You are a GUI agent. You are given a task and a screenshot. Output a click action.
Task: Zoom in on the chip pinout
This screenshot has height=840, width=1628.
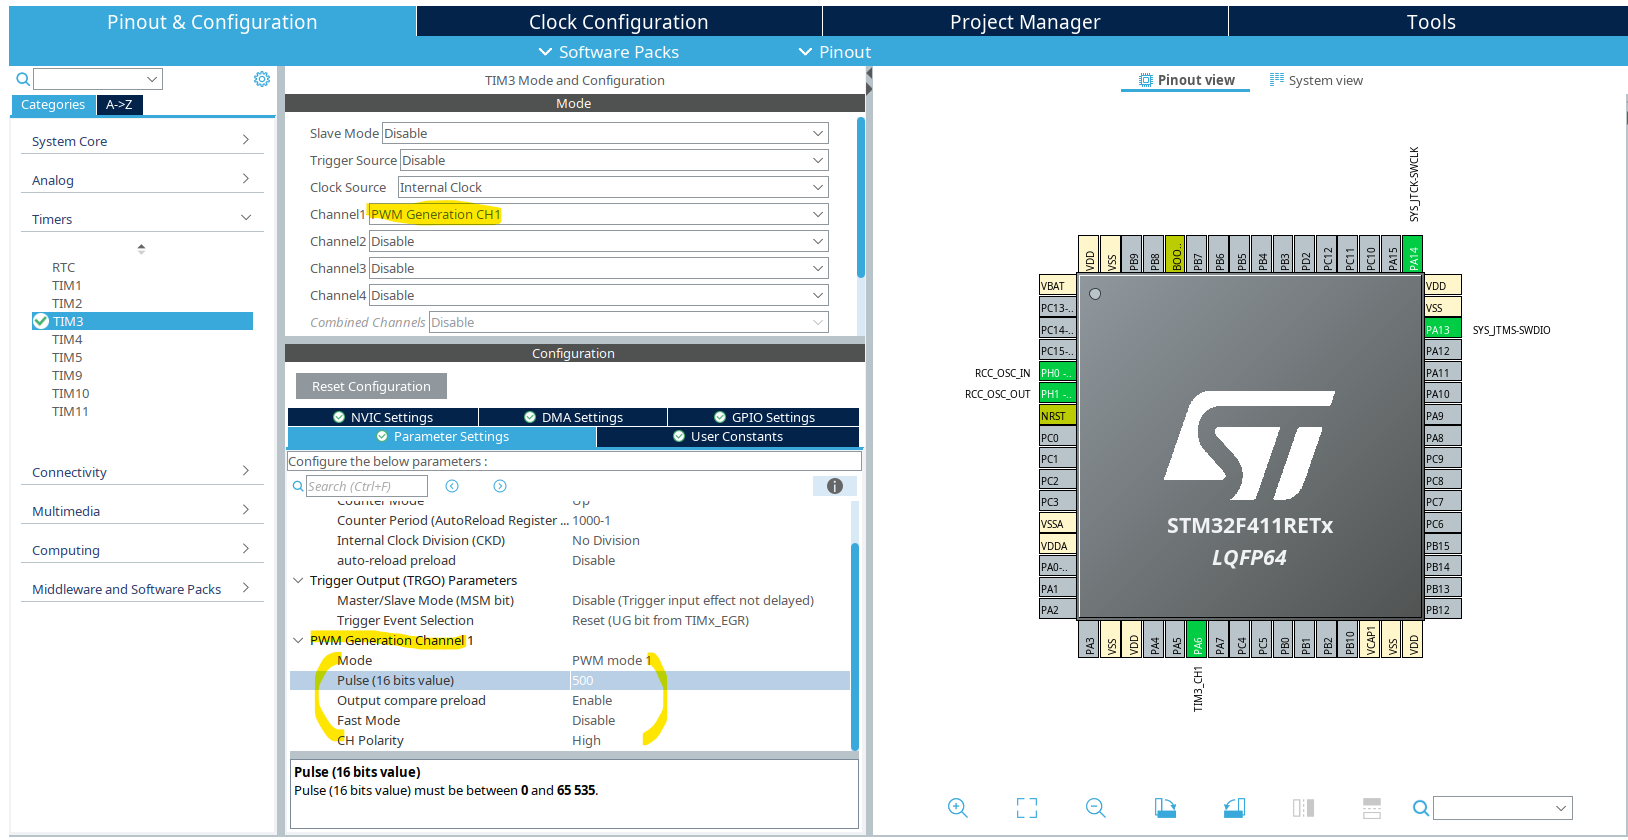tap(957, 808)
